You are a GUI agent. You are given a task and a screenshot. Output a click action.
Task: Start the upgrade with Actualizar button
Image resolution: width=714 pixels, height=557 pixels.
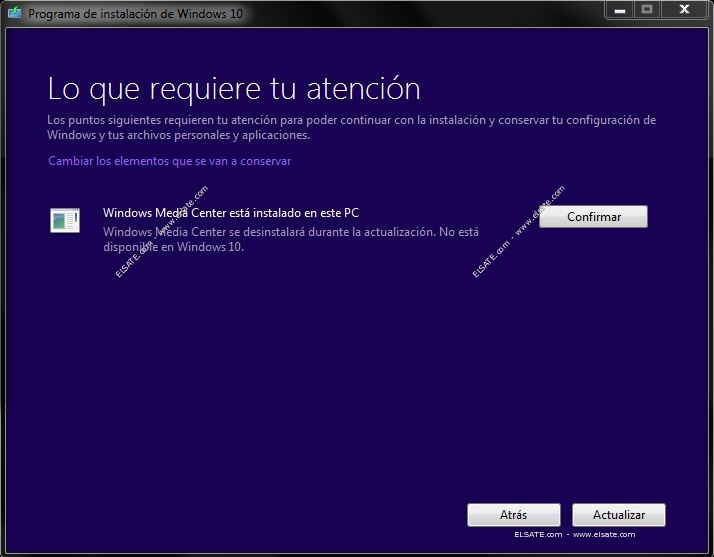point(619,515)
